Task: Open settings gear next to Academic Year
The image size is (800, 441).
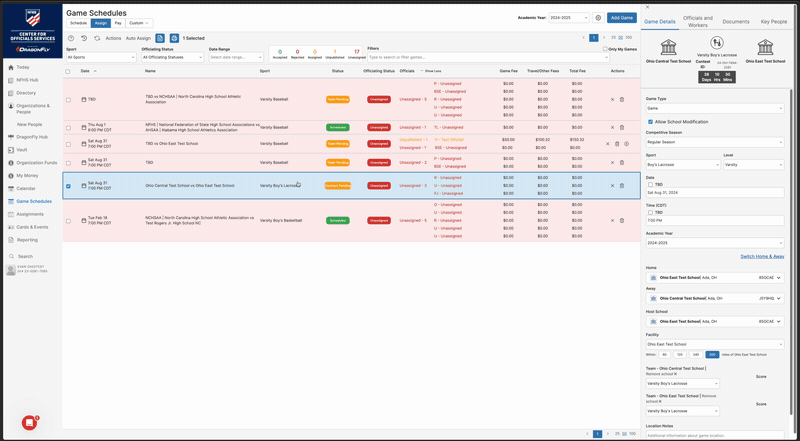Action: pyautogui.click(x=598, y=18)
